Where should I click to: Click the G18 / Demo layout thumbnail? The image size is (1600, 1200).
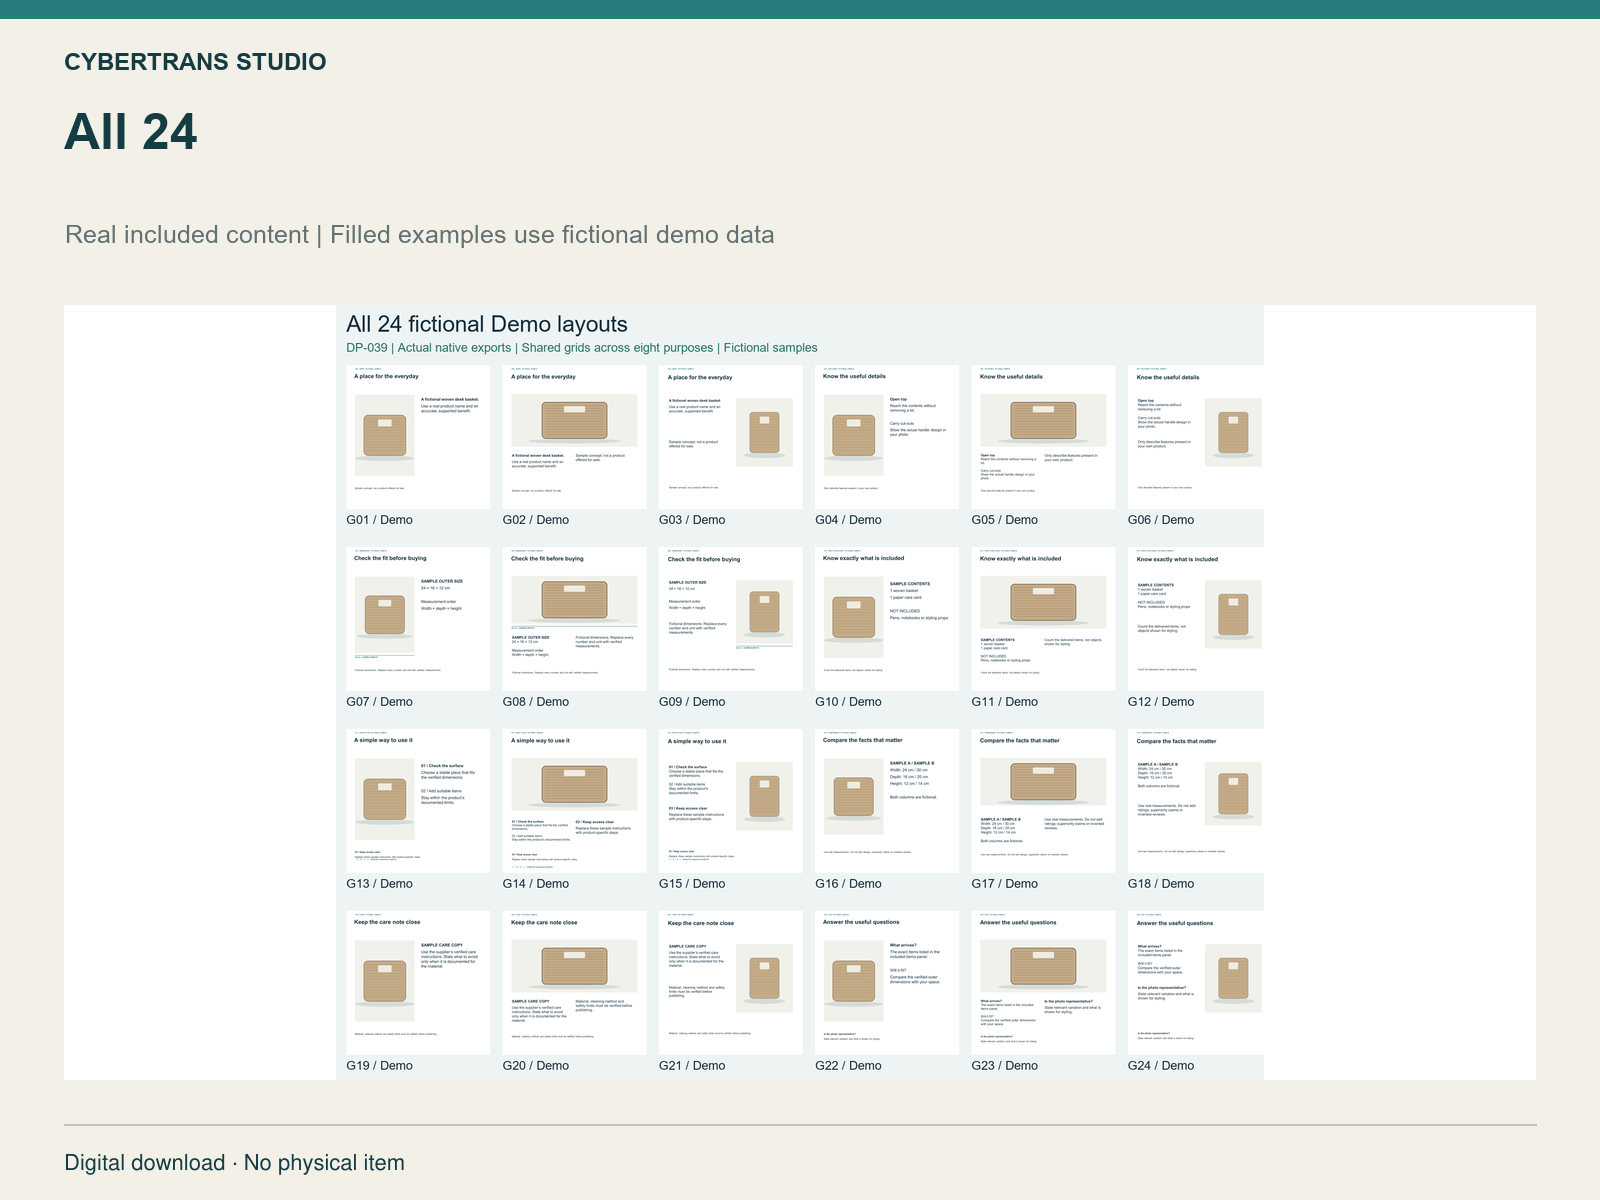point(1196,801)
